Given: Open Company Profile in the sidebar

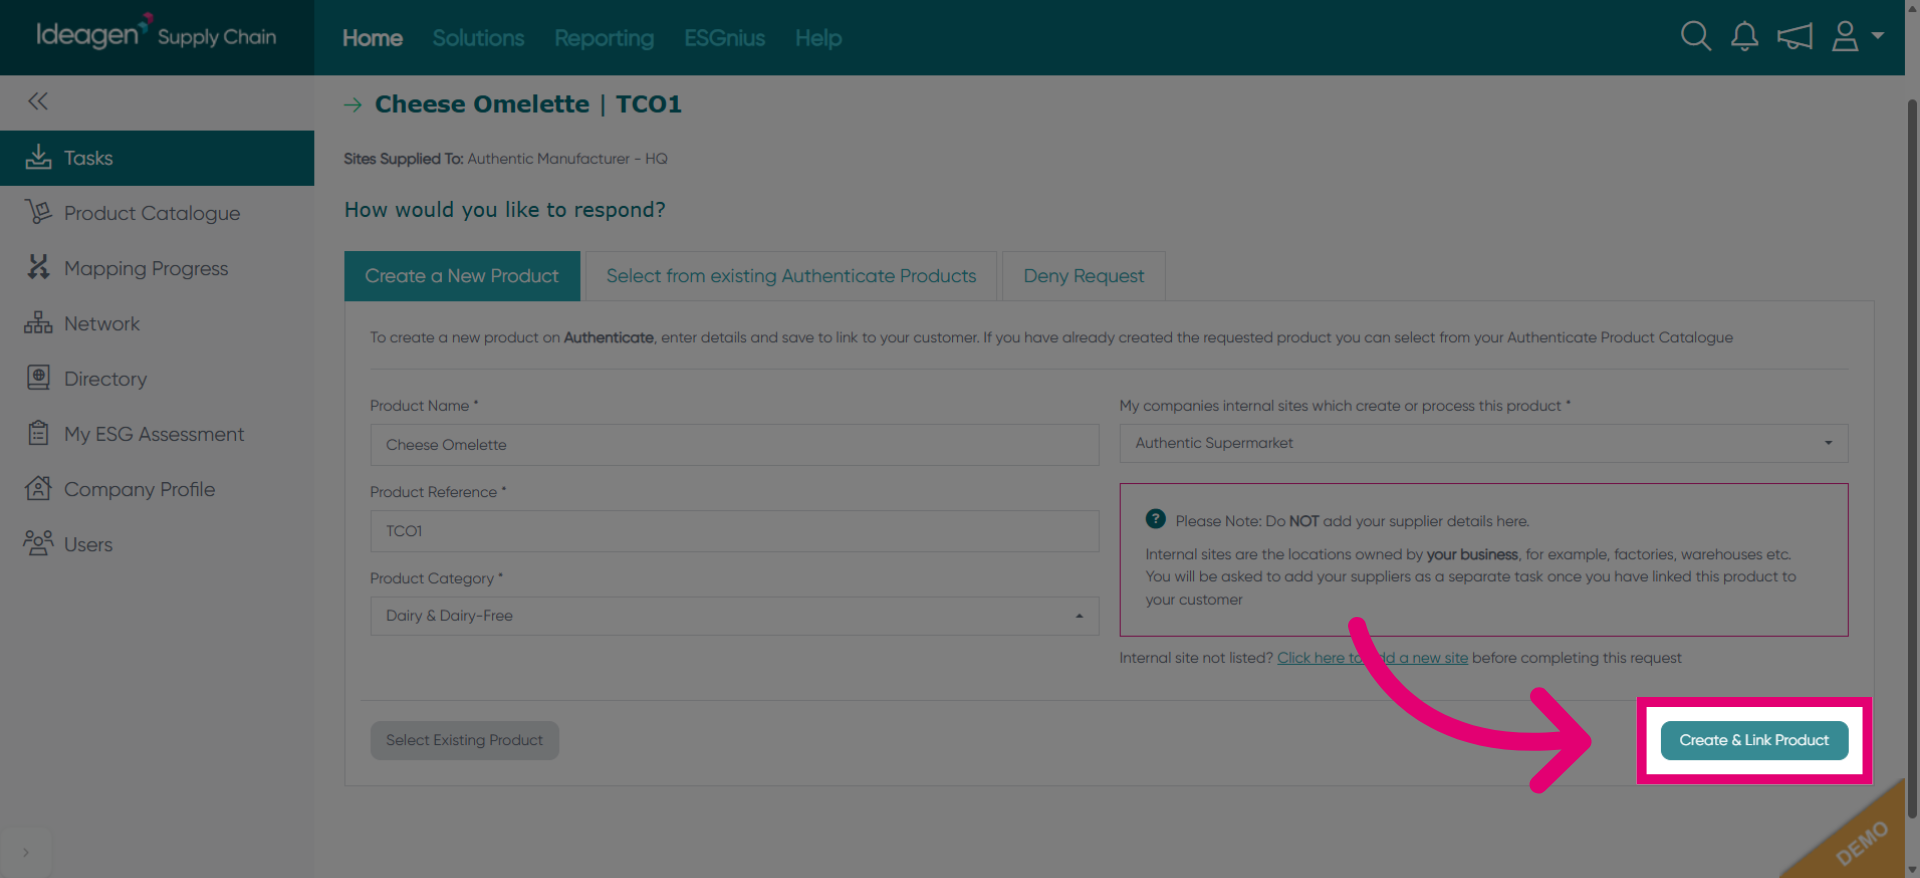Looking at the screenshot, I should (157, 489).
